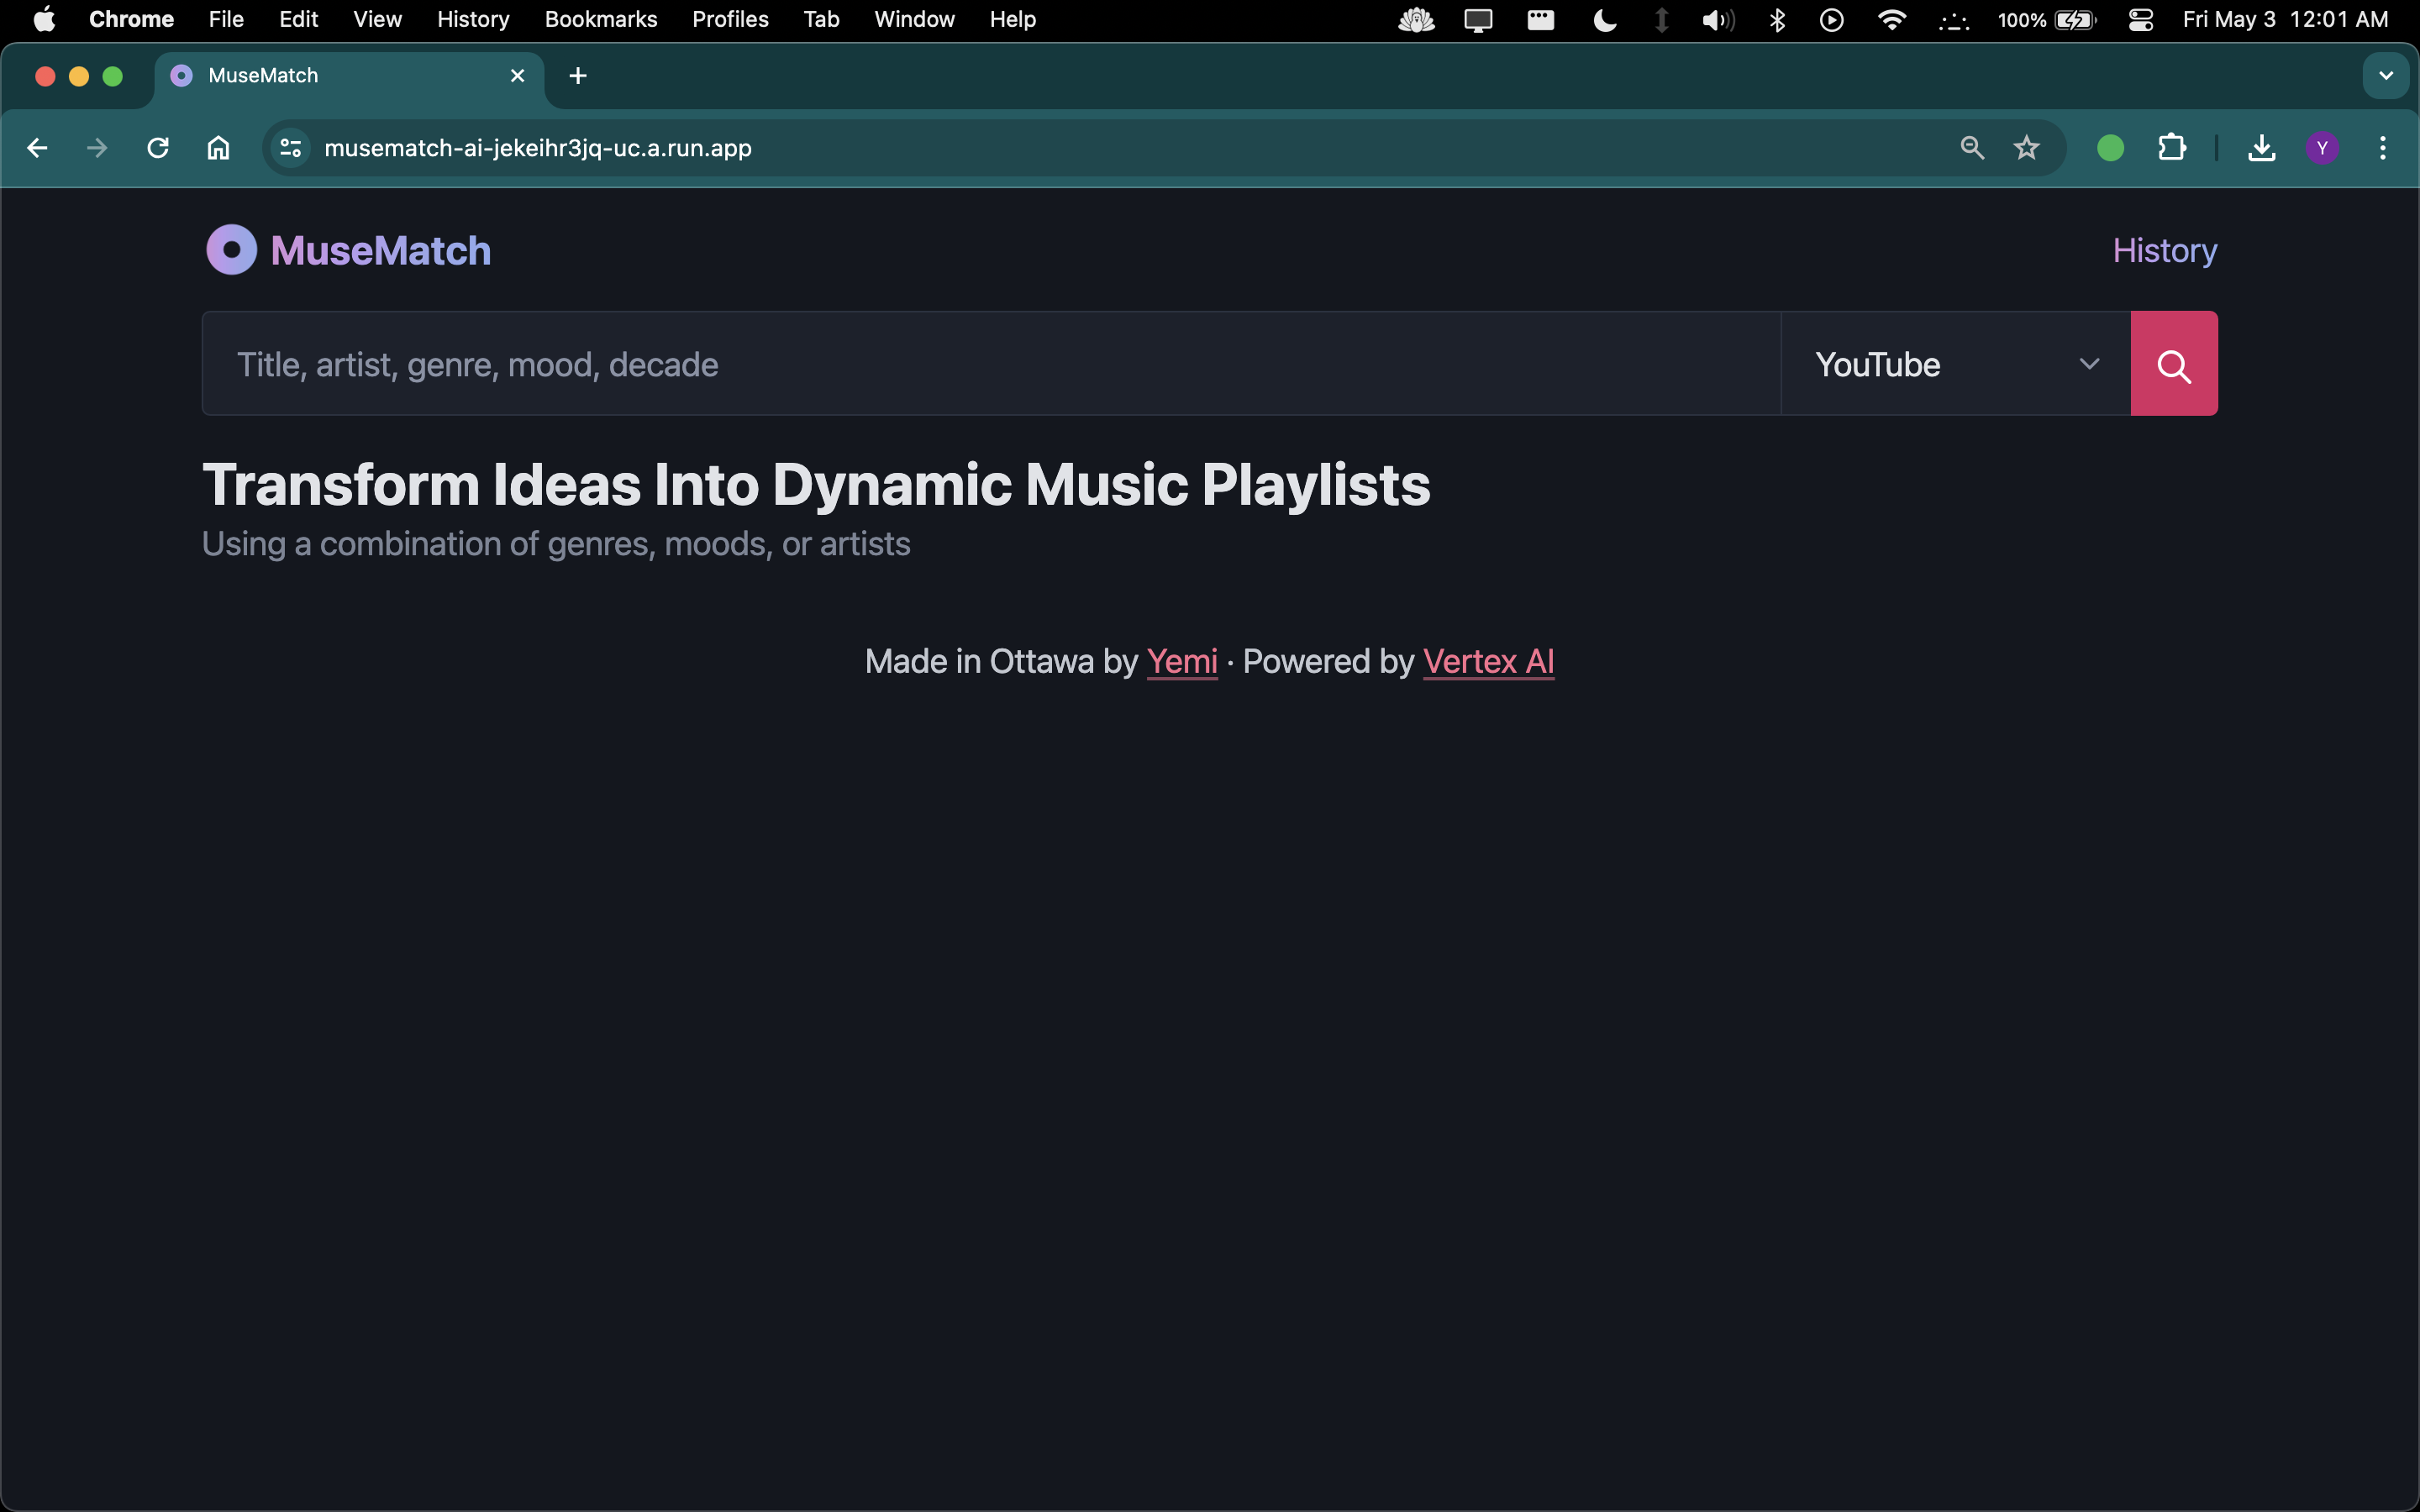Click the title, artist, genre search field
2420x1512 pixels.
tap(990, 364)
